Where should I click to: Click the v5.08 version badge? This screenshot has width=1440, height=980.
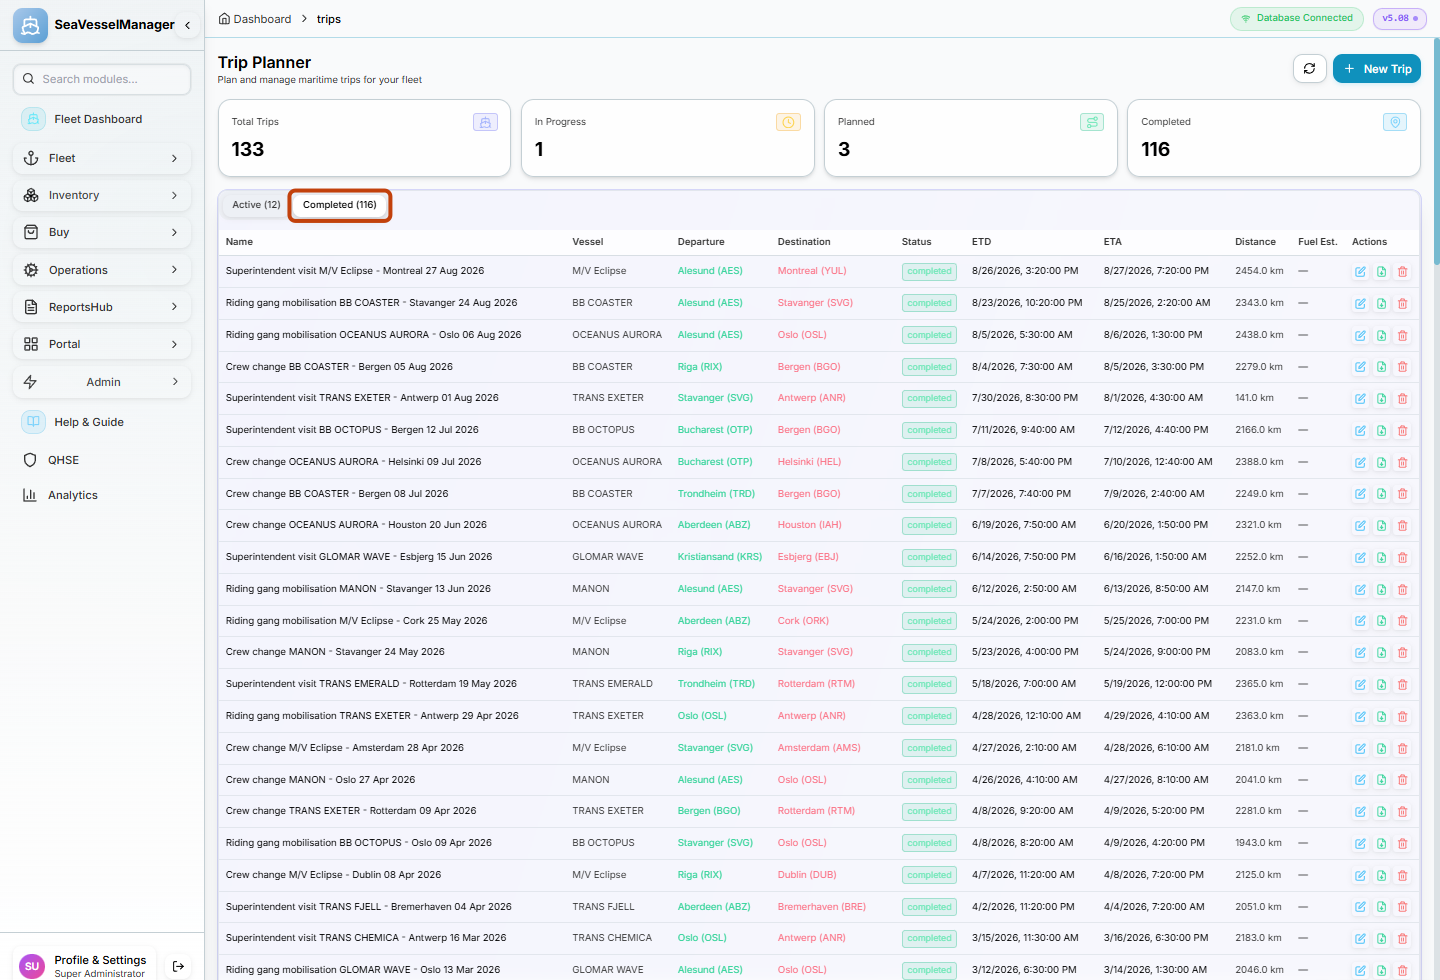(1400, 18)
